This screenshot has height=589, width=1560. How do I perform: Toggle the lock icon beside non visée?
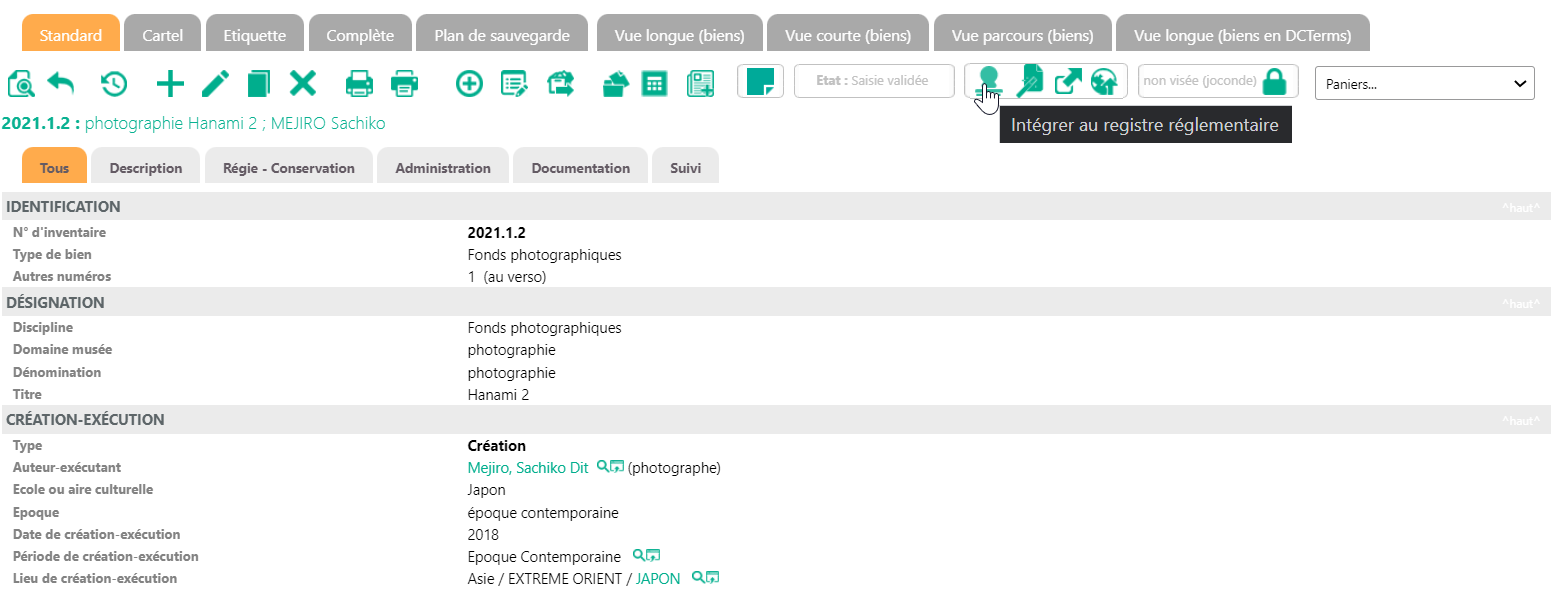click(x=1274, y=82)
